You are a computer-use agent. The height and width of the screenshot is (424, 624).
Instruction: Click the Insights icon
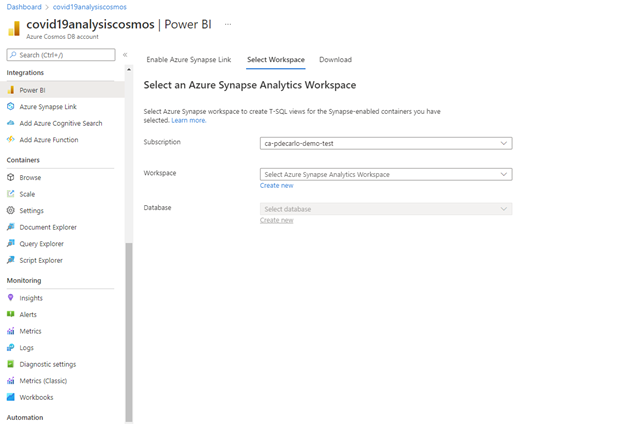click(11, 297)
